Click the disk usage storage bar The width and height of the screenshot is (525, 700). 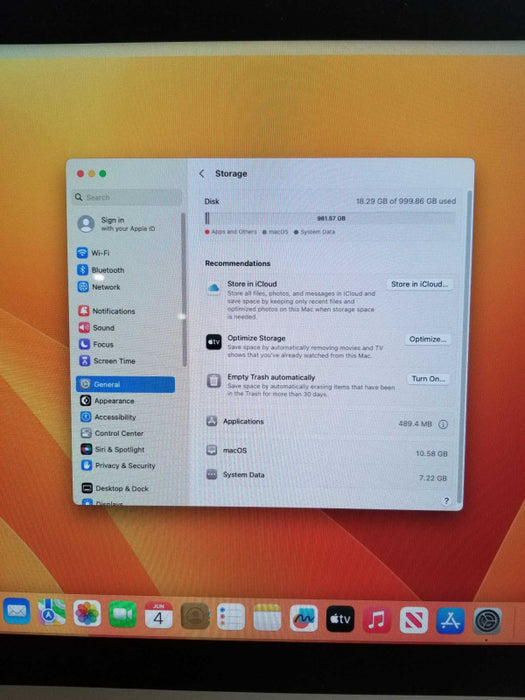[330, 218]
